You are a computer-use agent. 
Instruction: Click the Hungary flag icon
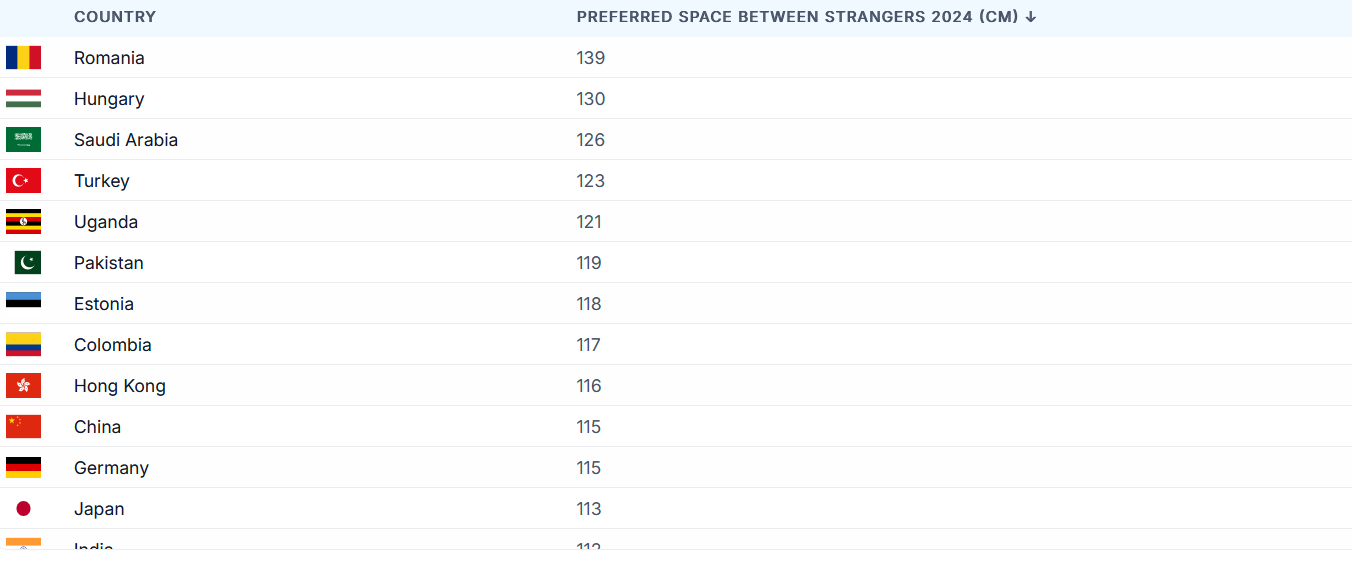click(x=23, y=99)
